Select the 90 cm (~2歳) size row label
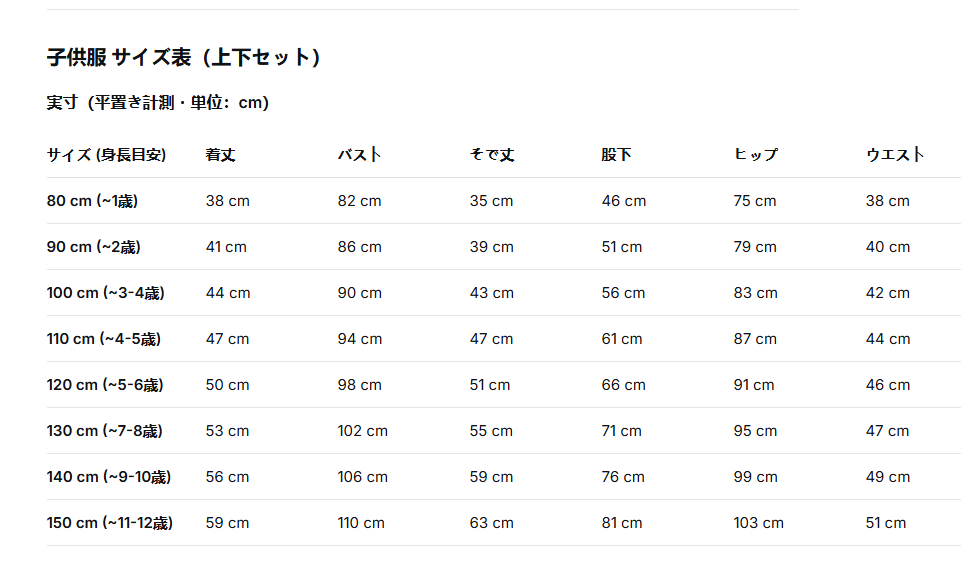This screenshot has height=569, width=961. pyautogui.click(x=94, y=246)
